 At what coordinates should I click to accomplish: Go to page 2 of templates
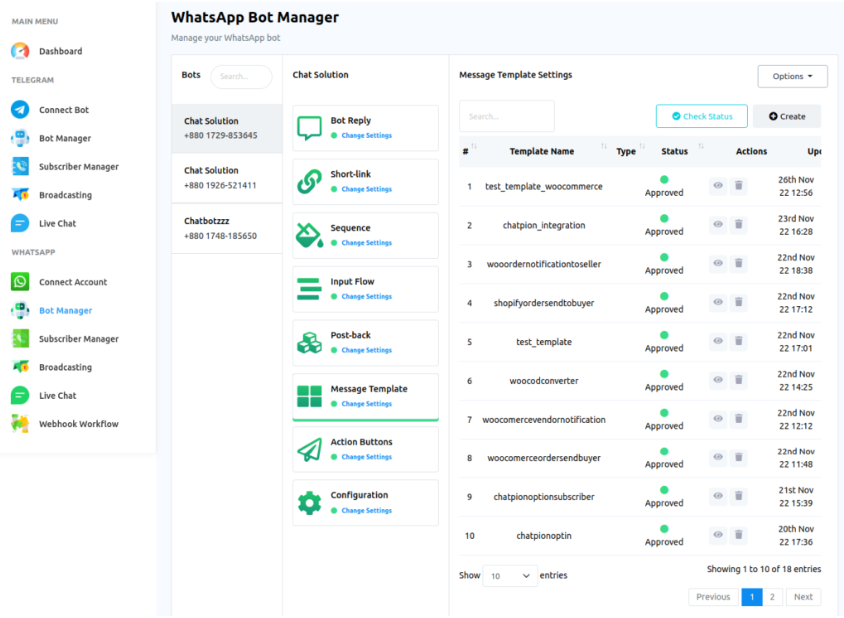(772, 596)
